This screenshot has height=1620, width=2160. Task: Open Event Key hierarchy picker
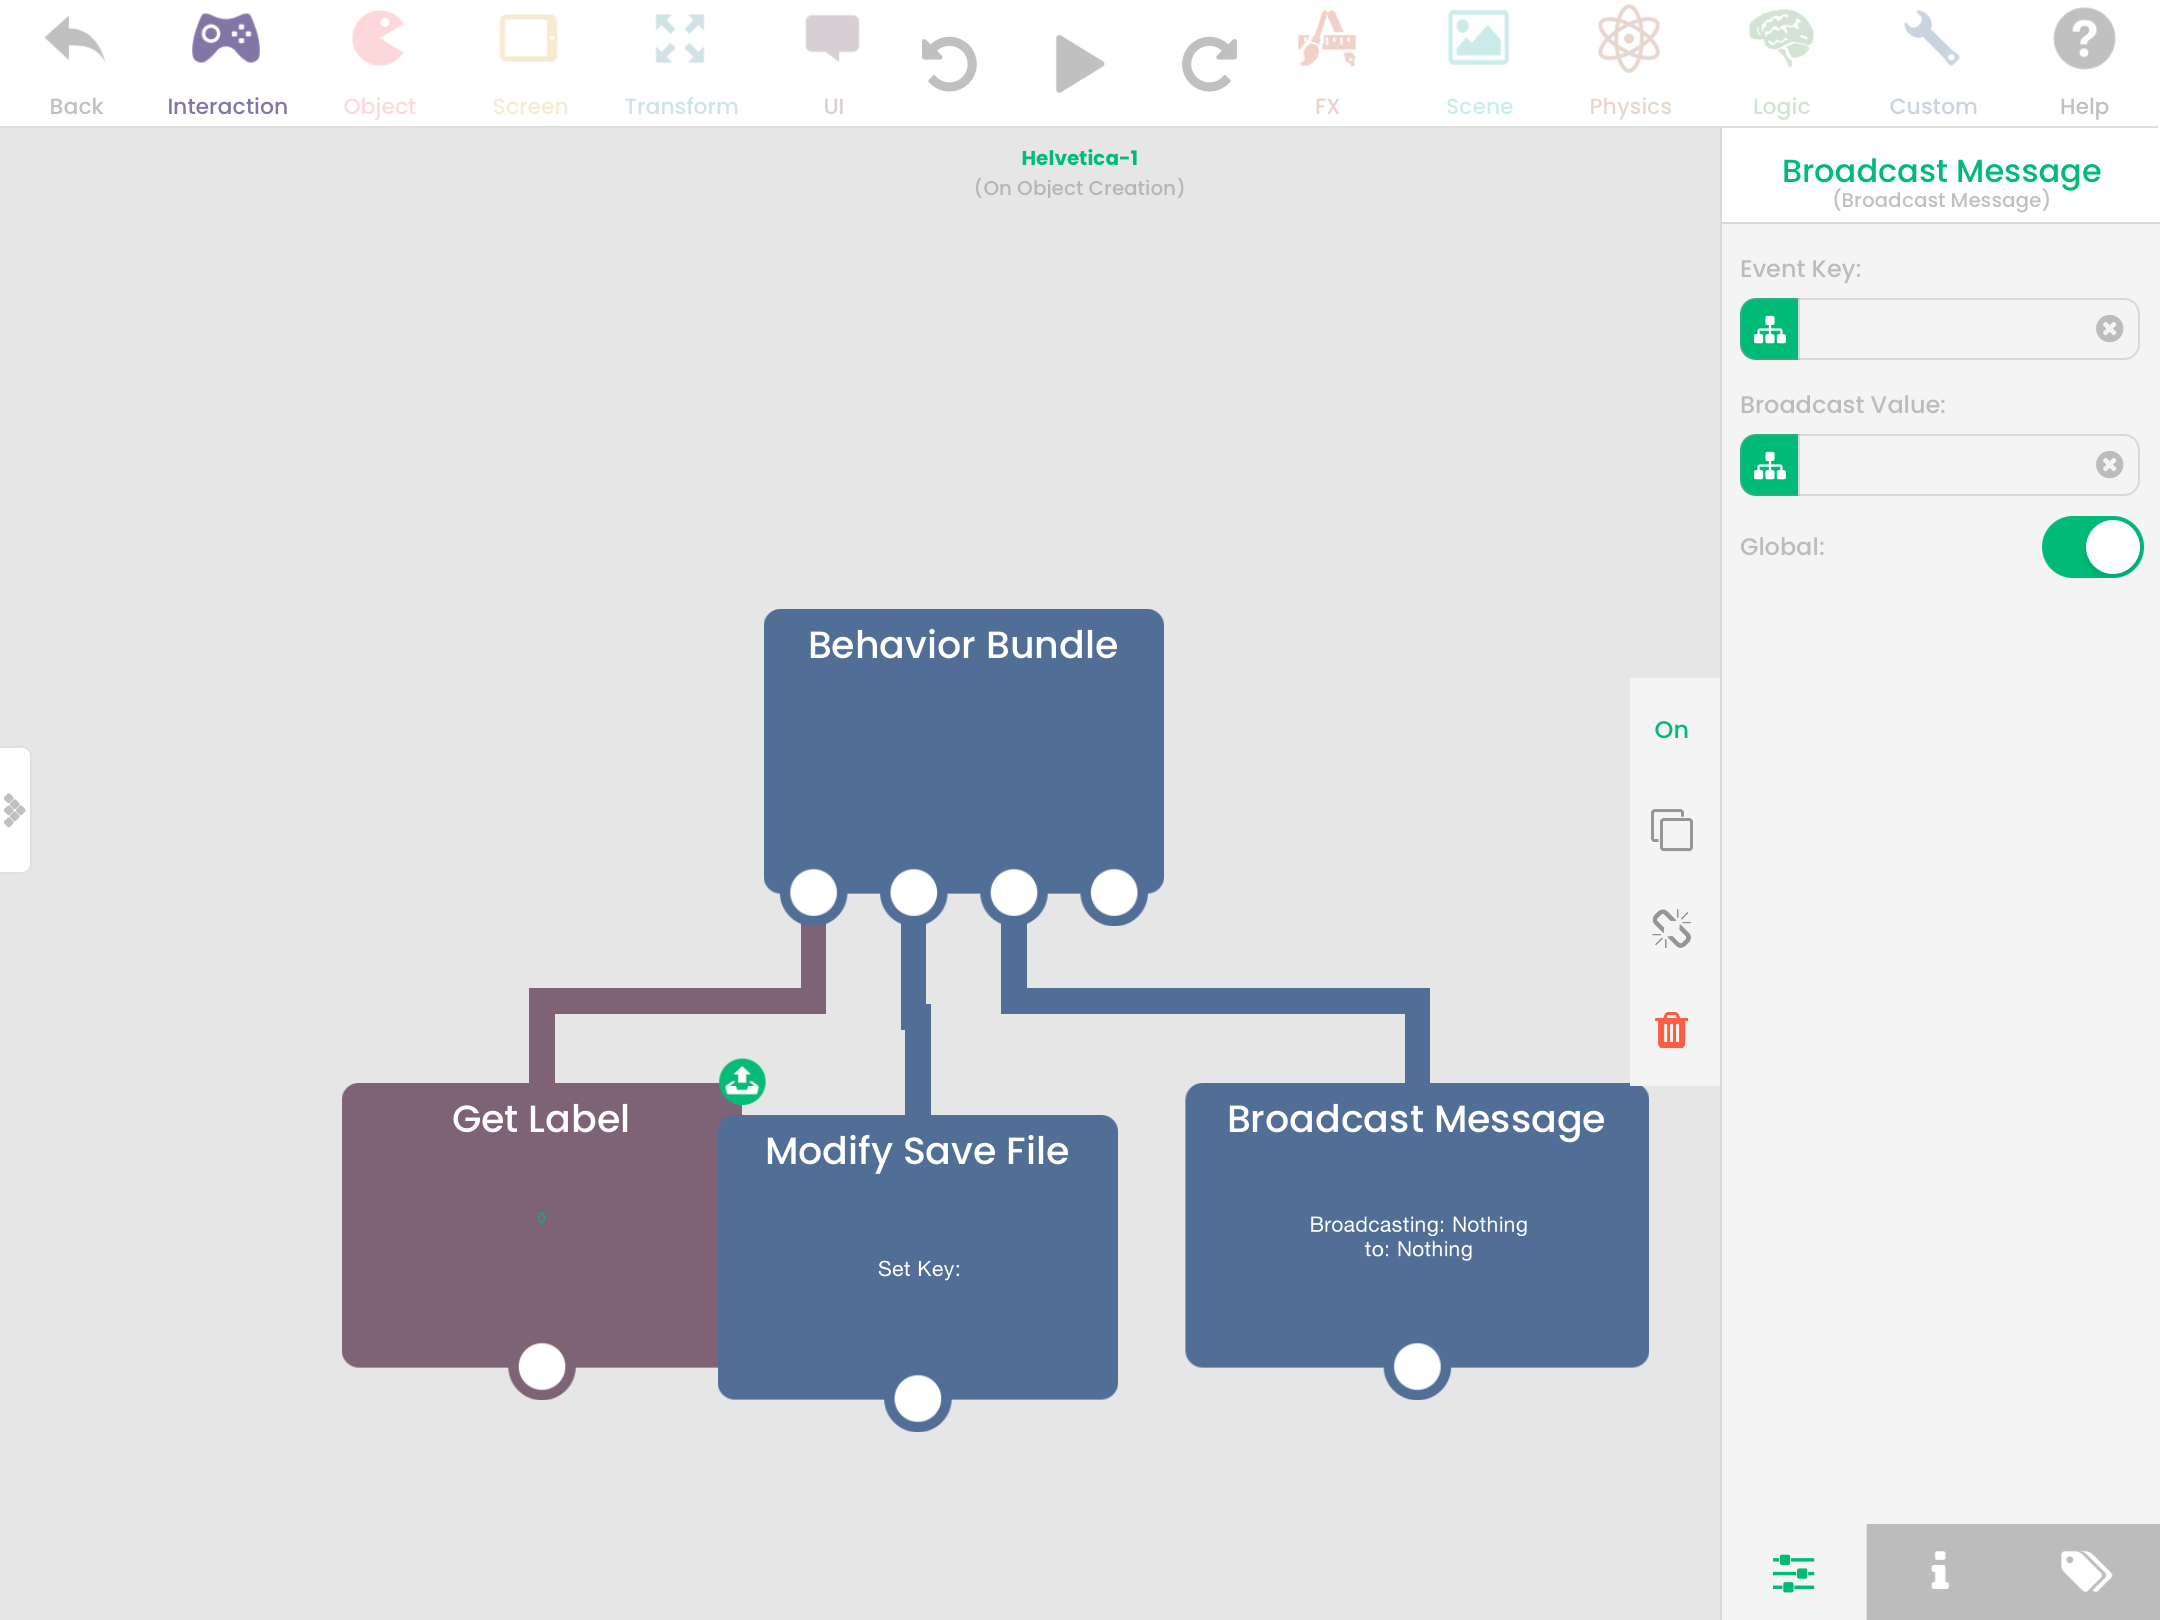[x=1769, y=329]
